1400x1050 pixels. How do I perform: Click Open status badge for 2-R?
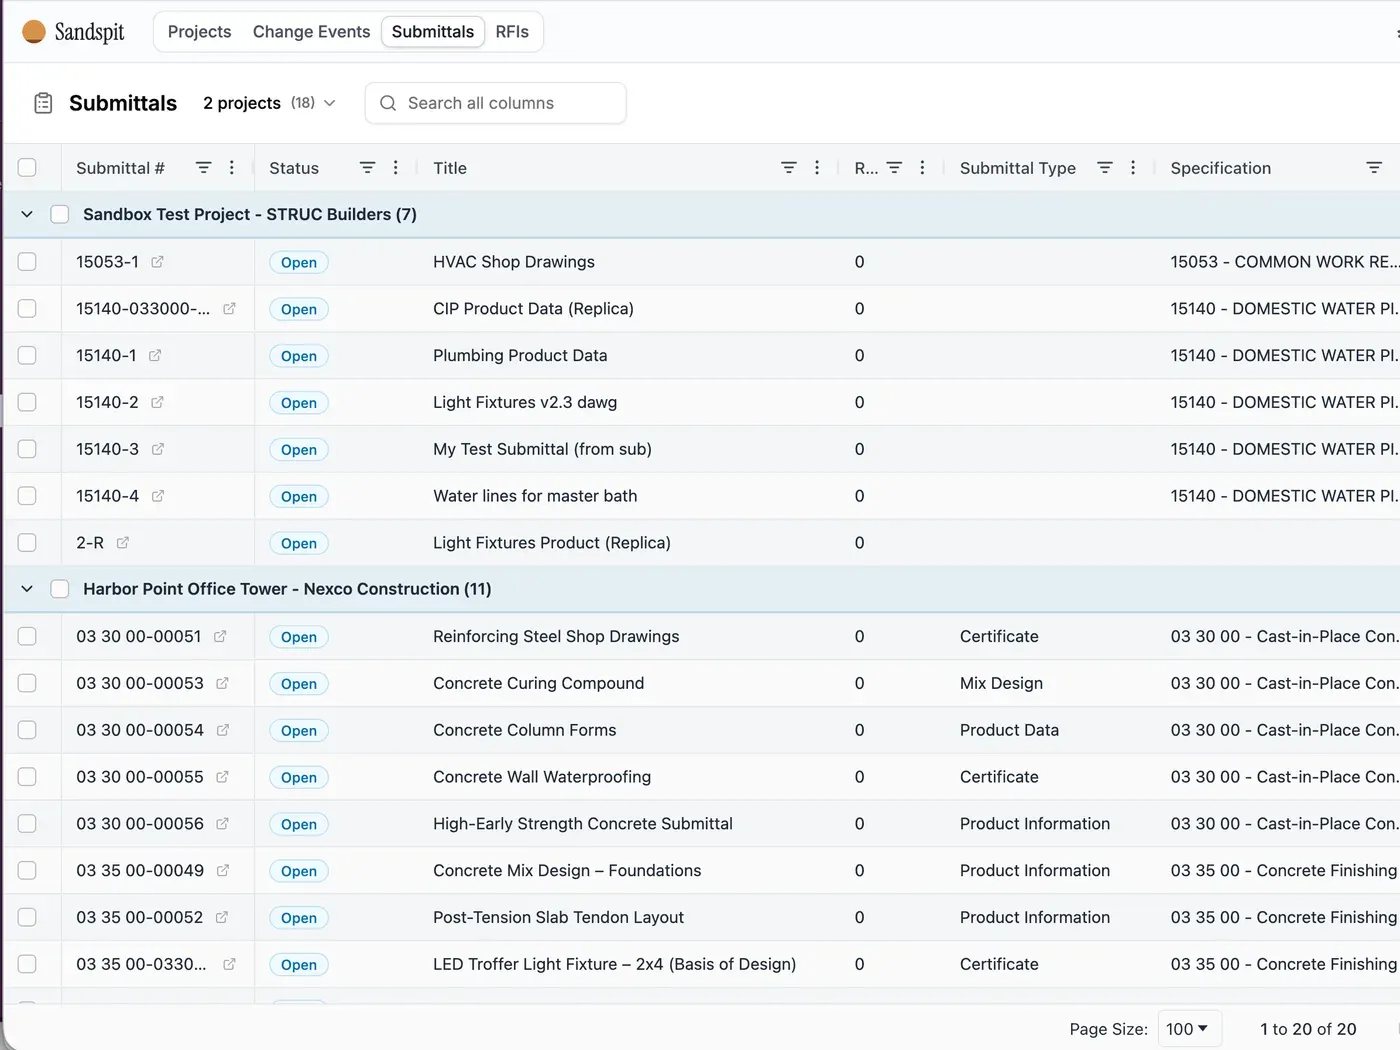[299, 544]
